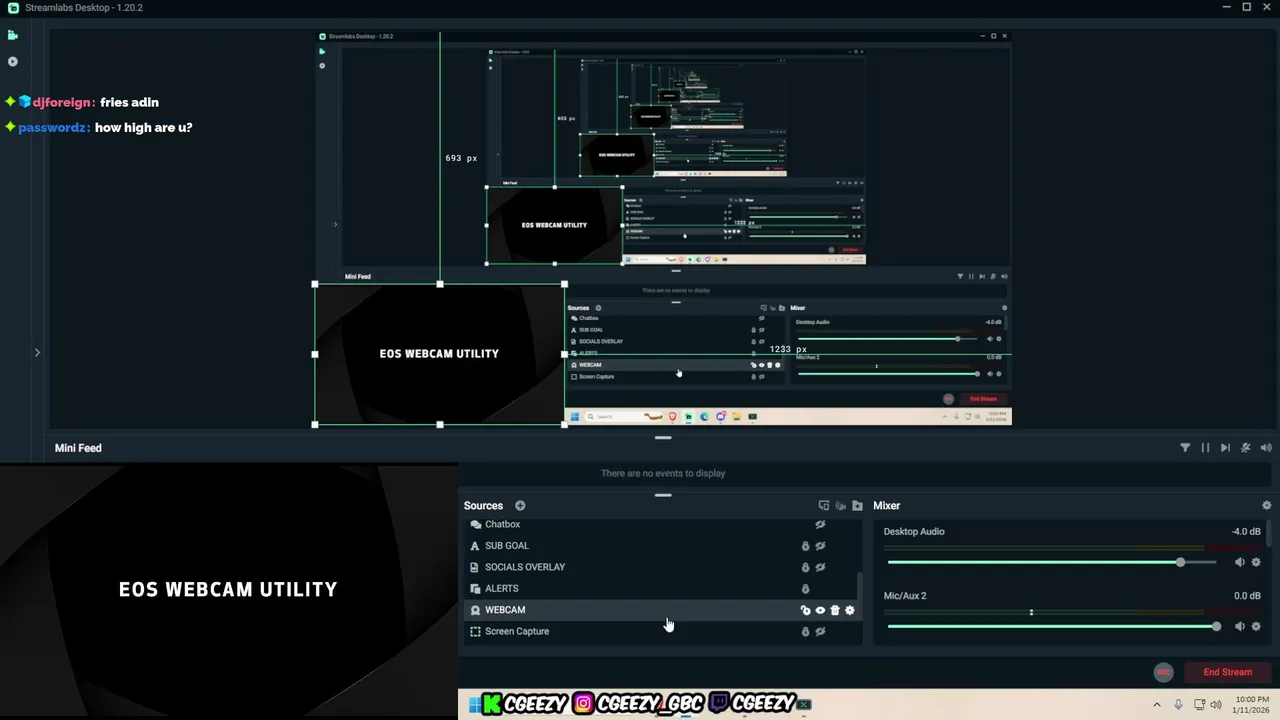This screenshot has width=1280, height=720.
Task: Select the Chatbox source row
Action: pyautogui.click(x=660, y=524)
